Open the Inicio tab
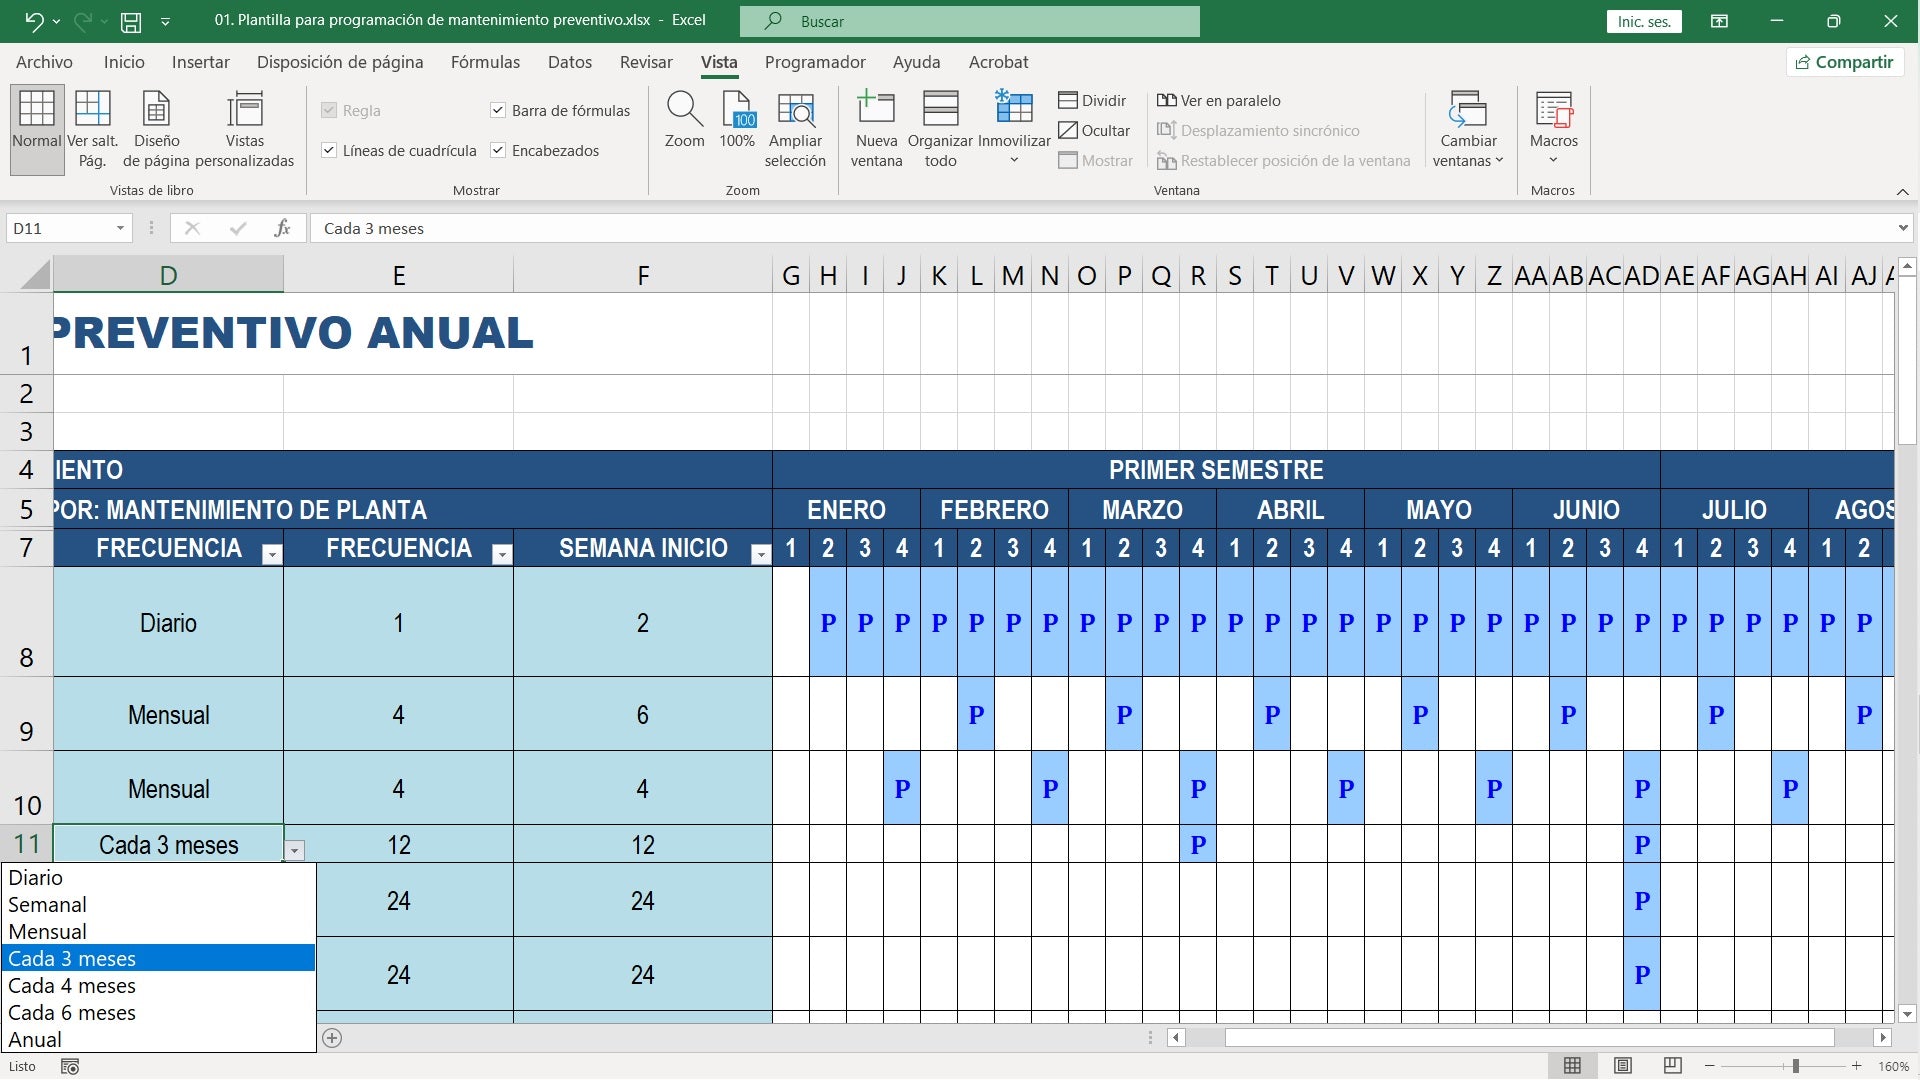Screen dimensions: 1920x1080 [x=124, y=62]
